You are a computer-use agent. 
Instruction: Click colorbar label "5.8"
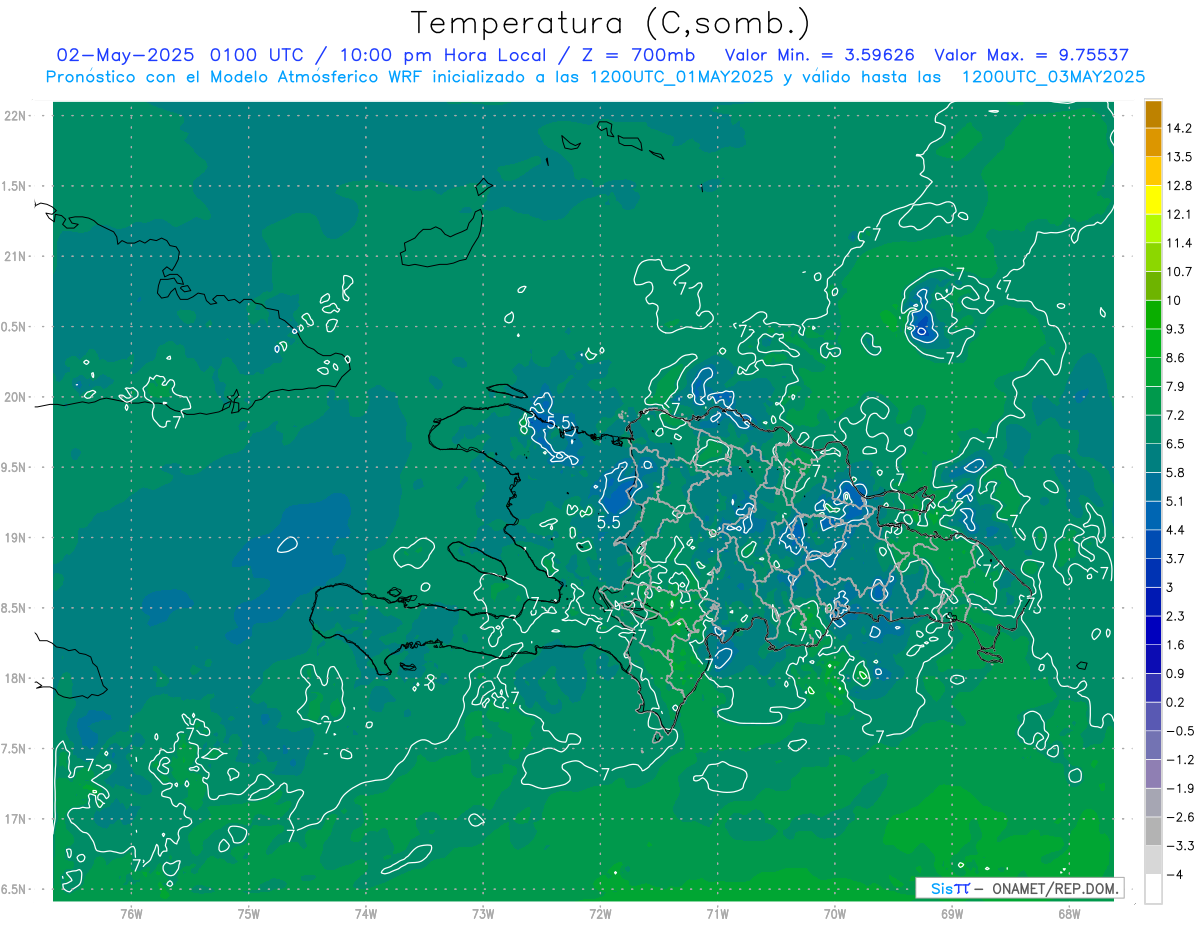coord(1175,472)
